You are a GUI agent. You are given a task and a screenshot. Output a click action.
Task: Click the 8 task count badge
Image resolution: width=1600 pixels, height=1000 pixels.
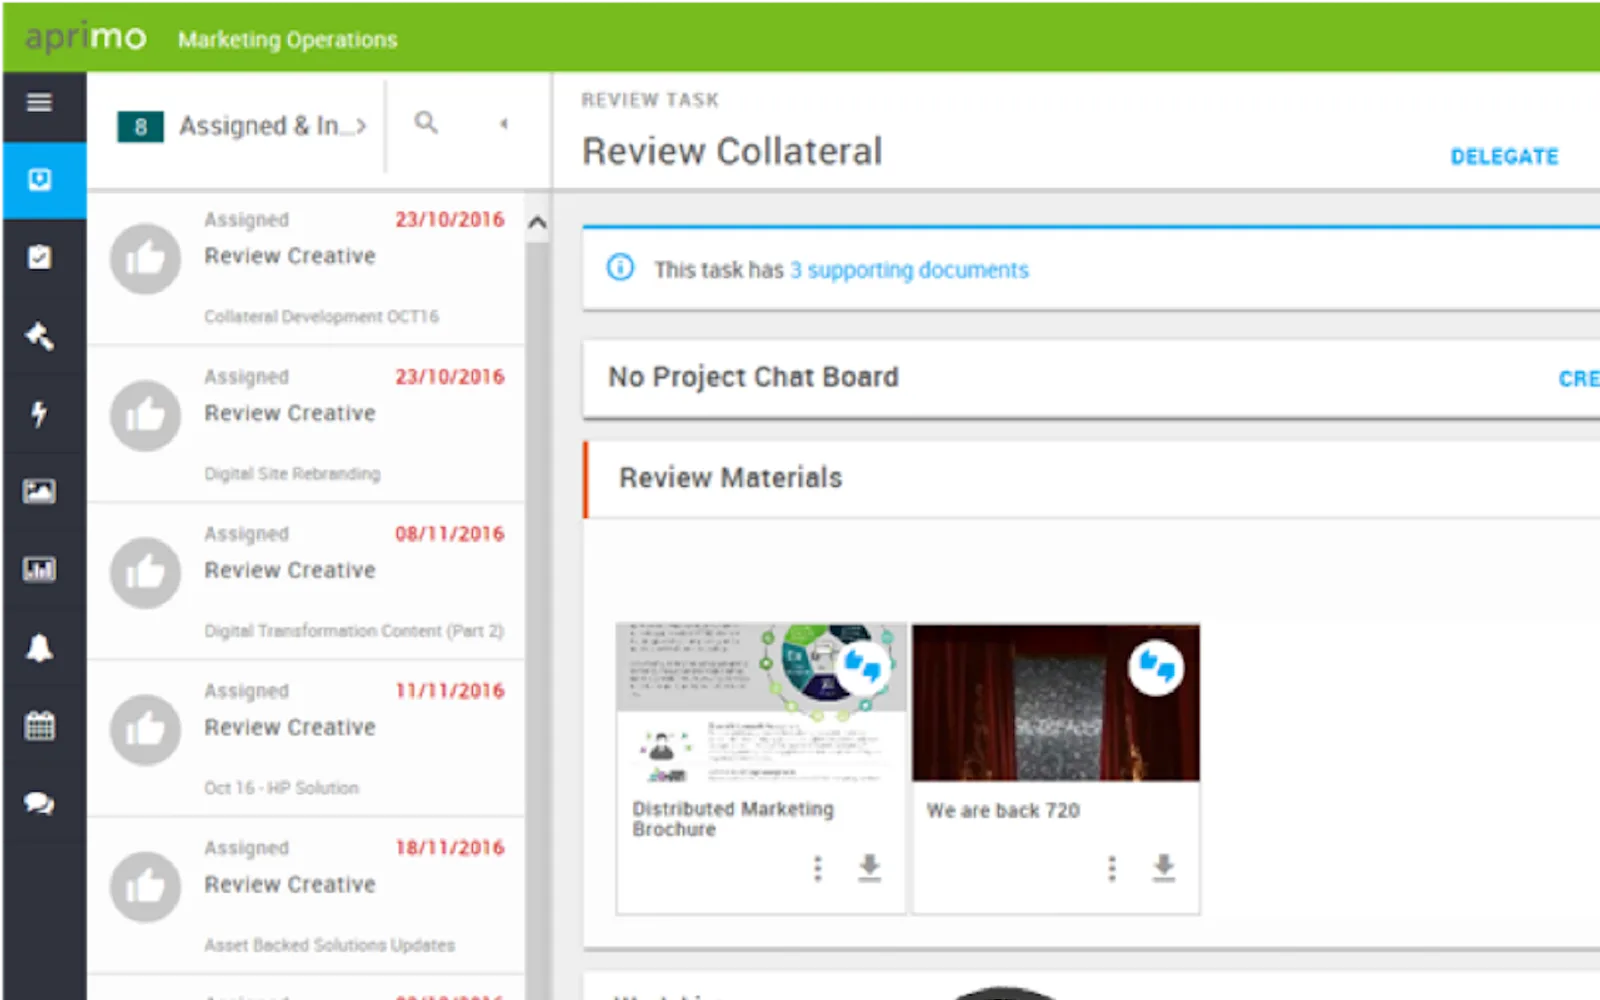pyautogui.click(x=140, y=127)
